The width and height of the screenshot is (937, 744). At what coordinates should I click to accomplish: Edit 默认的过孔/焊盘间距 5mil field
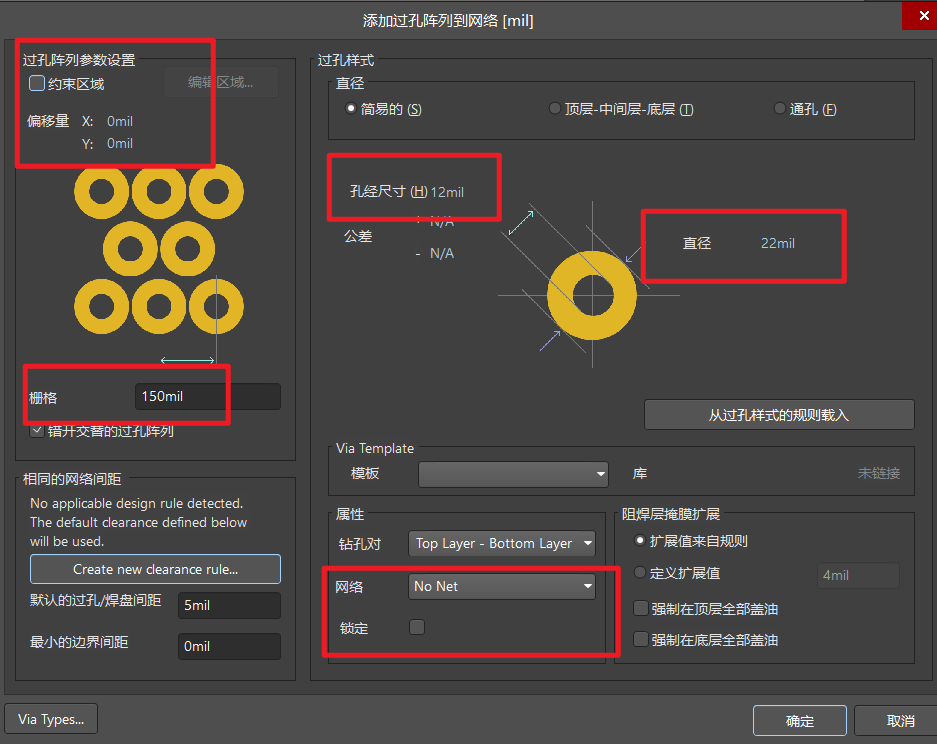(x=229, y=605)
